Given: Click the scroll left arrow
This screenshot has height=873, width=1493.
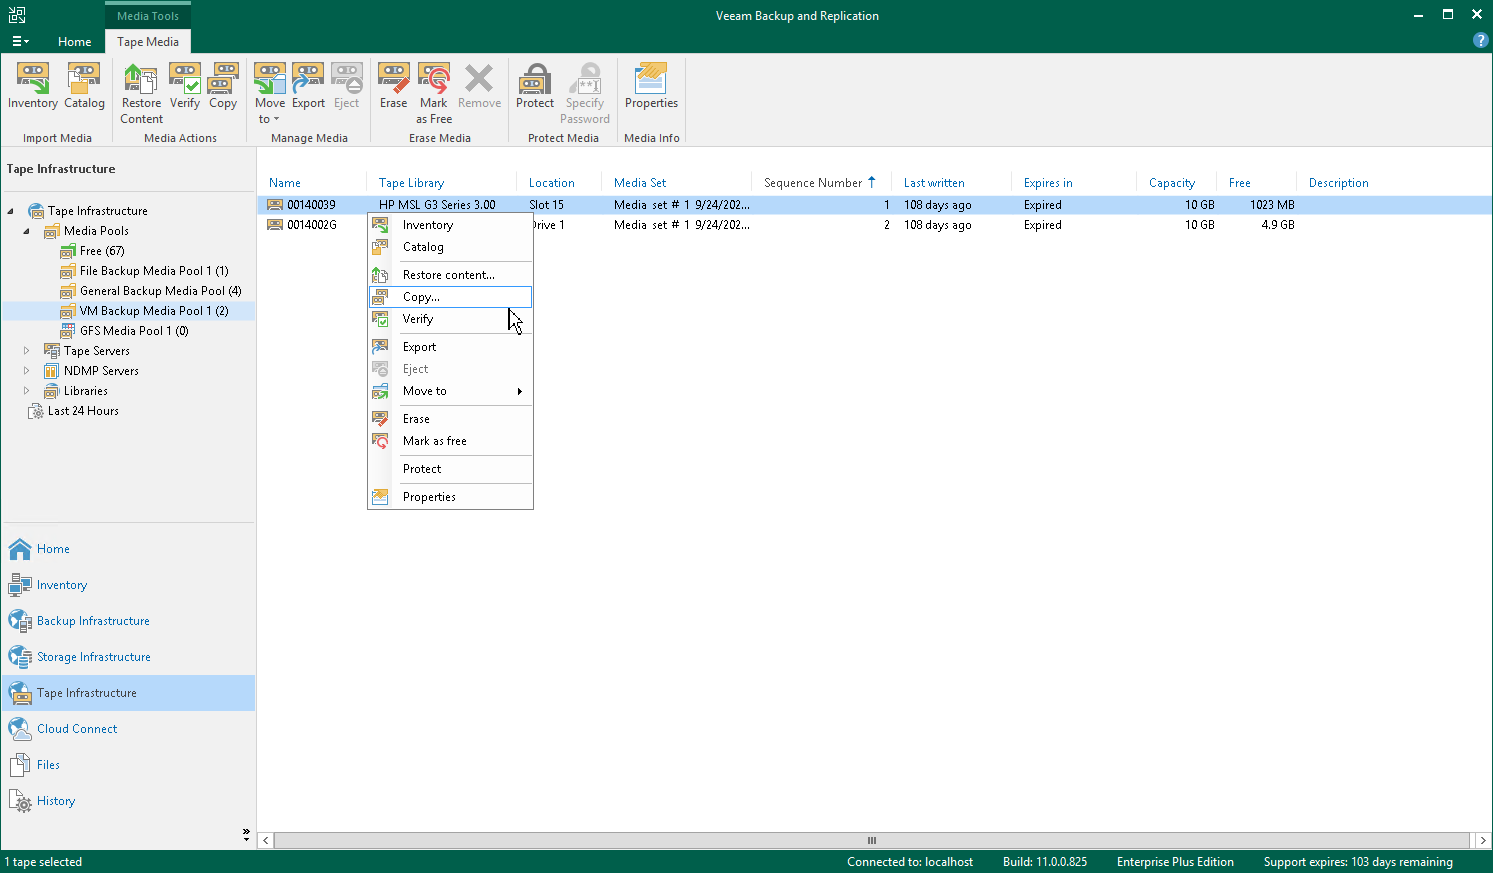Looking at the screenshot, I should [x=265, y=841].
